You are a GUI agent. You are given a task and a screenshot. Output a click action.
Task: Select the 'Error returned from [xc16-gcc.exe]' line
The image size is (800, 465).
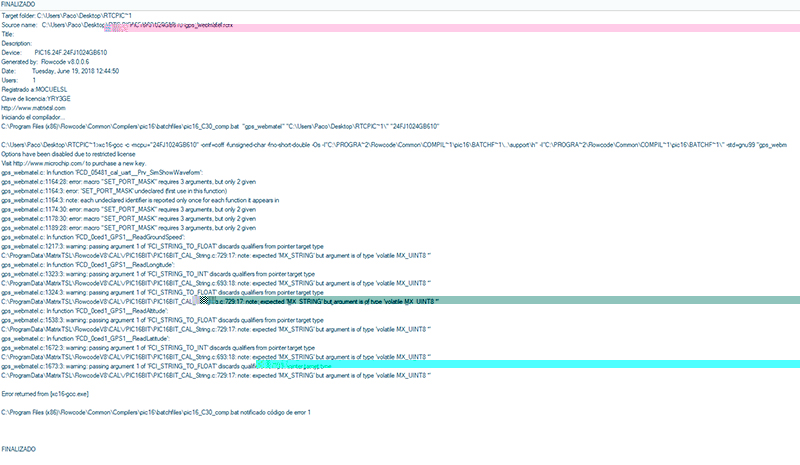(x=45, y=394)
